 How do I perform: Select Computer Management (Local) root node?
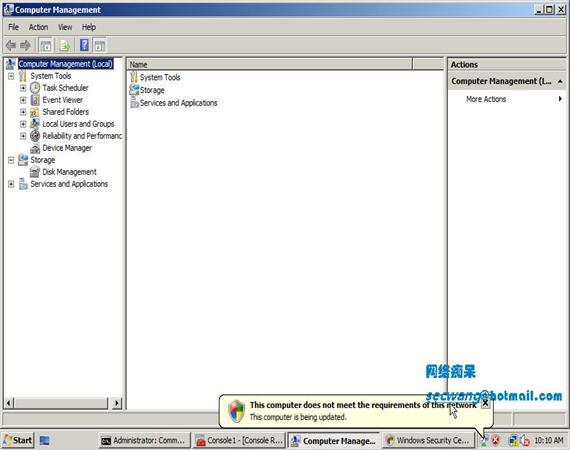coord(65,64)
